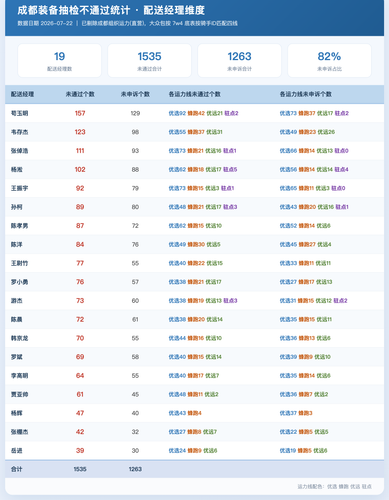The width and height of the screenshot is (389, 500).
Task: Click the red failed count 47
Action: point(80,413)
